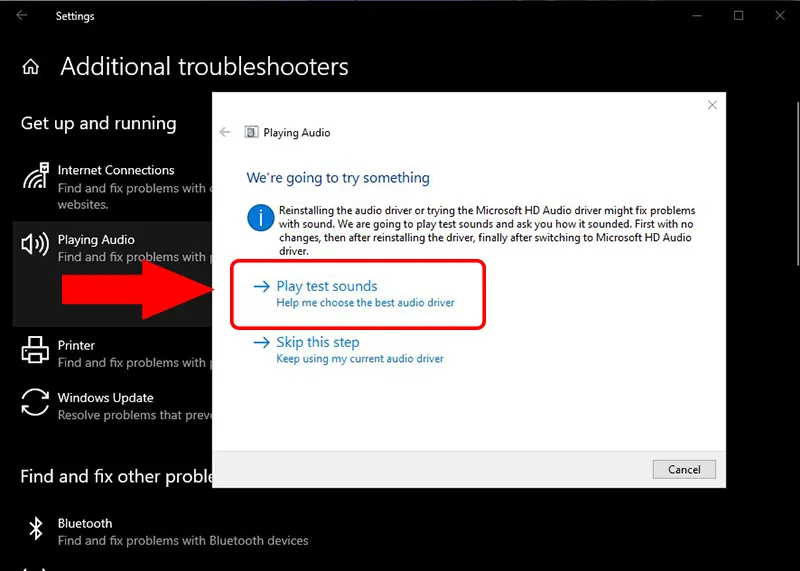Open the Internet Connections troubleshooter
Image resolution: width=800 pixels, height=571 pixels.
point(116,170)
